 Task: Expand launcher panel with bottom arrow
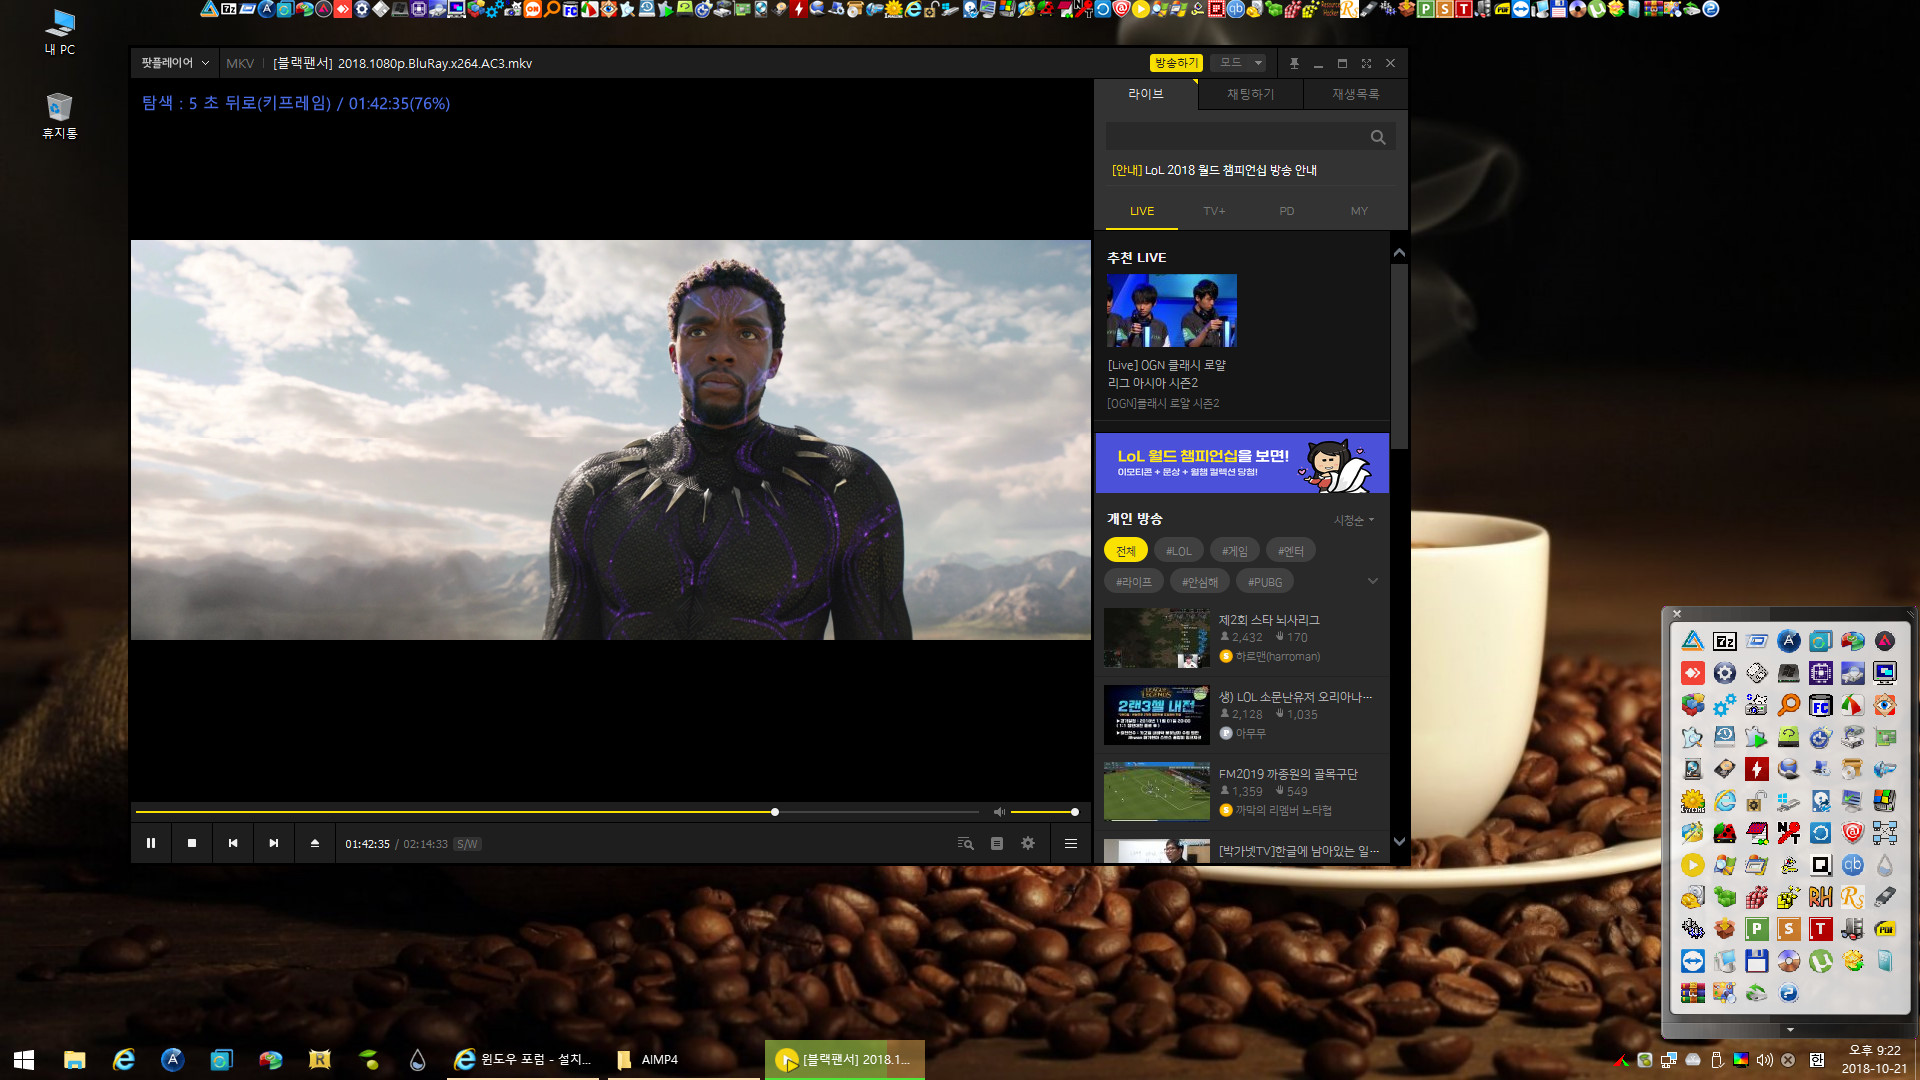tap(1790, 1029)
